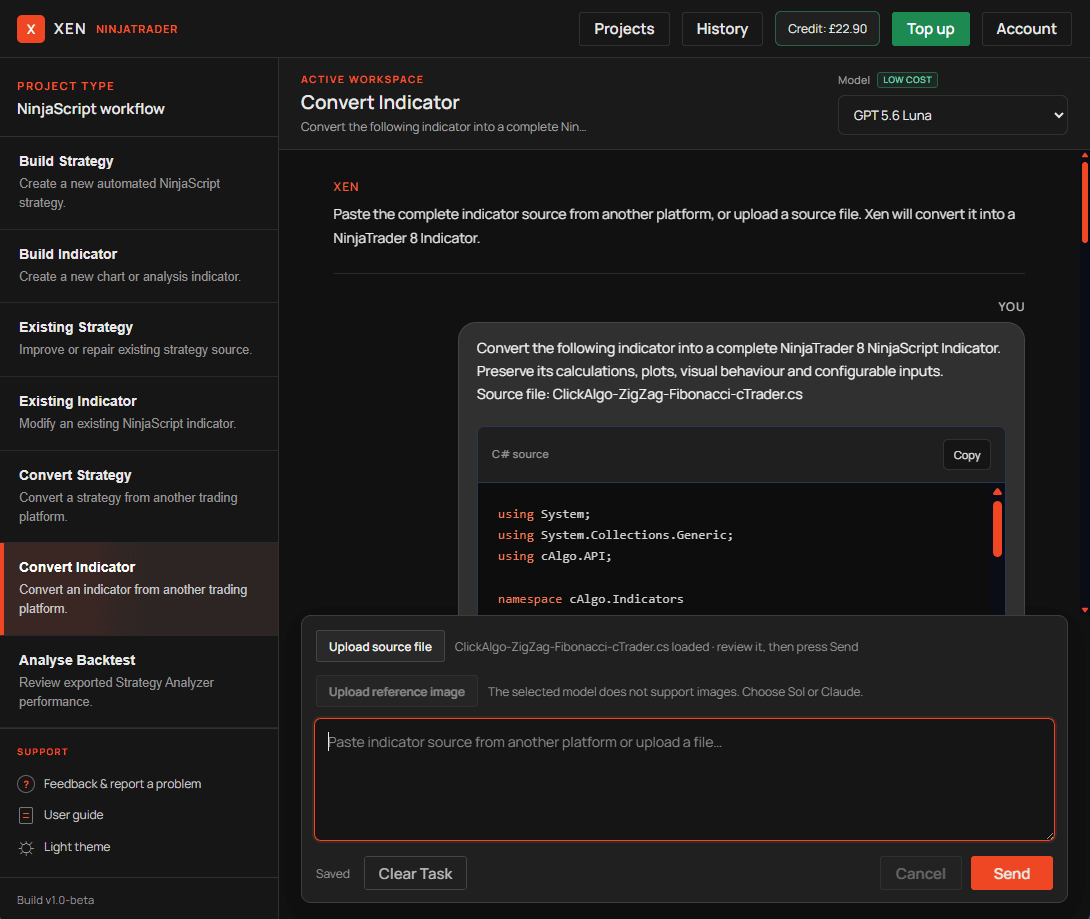
Task: Click the Credit: £22.90 balance button
Action: click(827, 29)
